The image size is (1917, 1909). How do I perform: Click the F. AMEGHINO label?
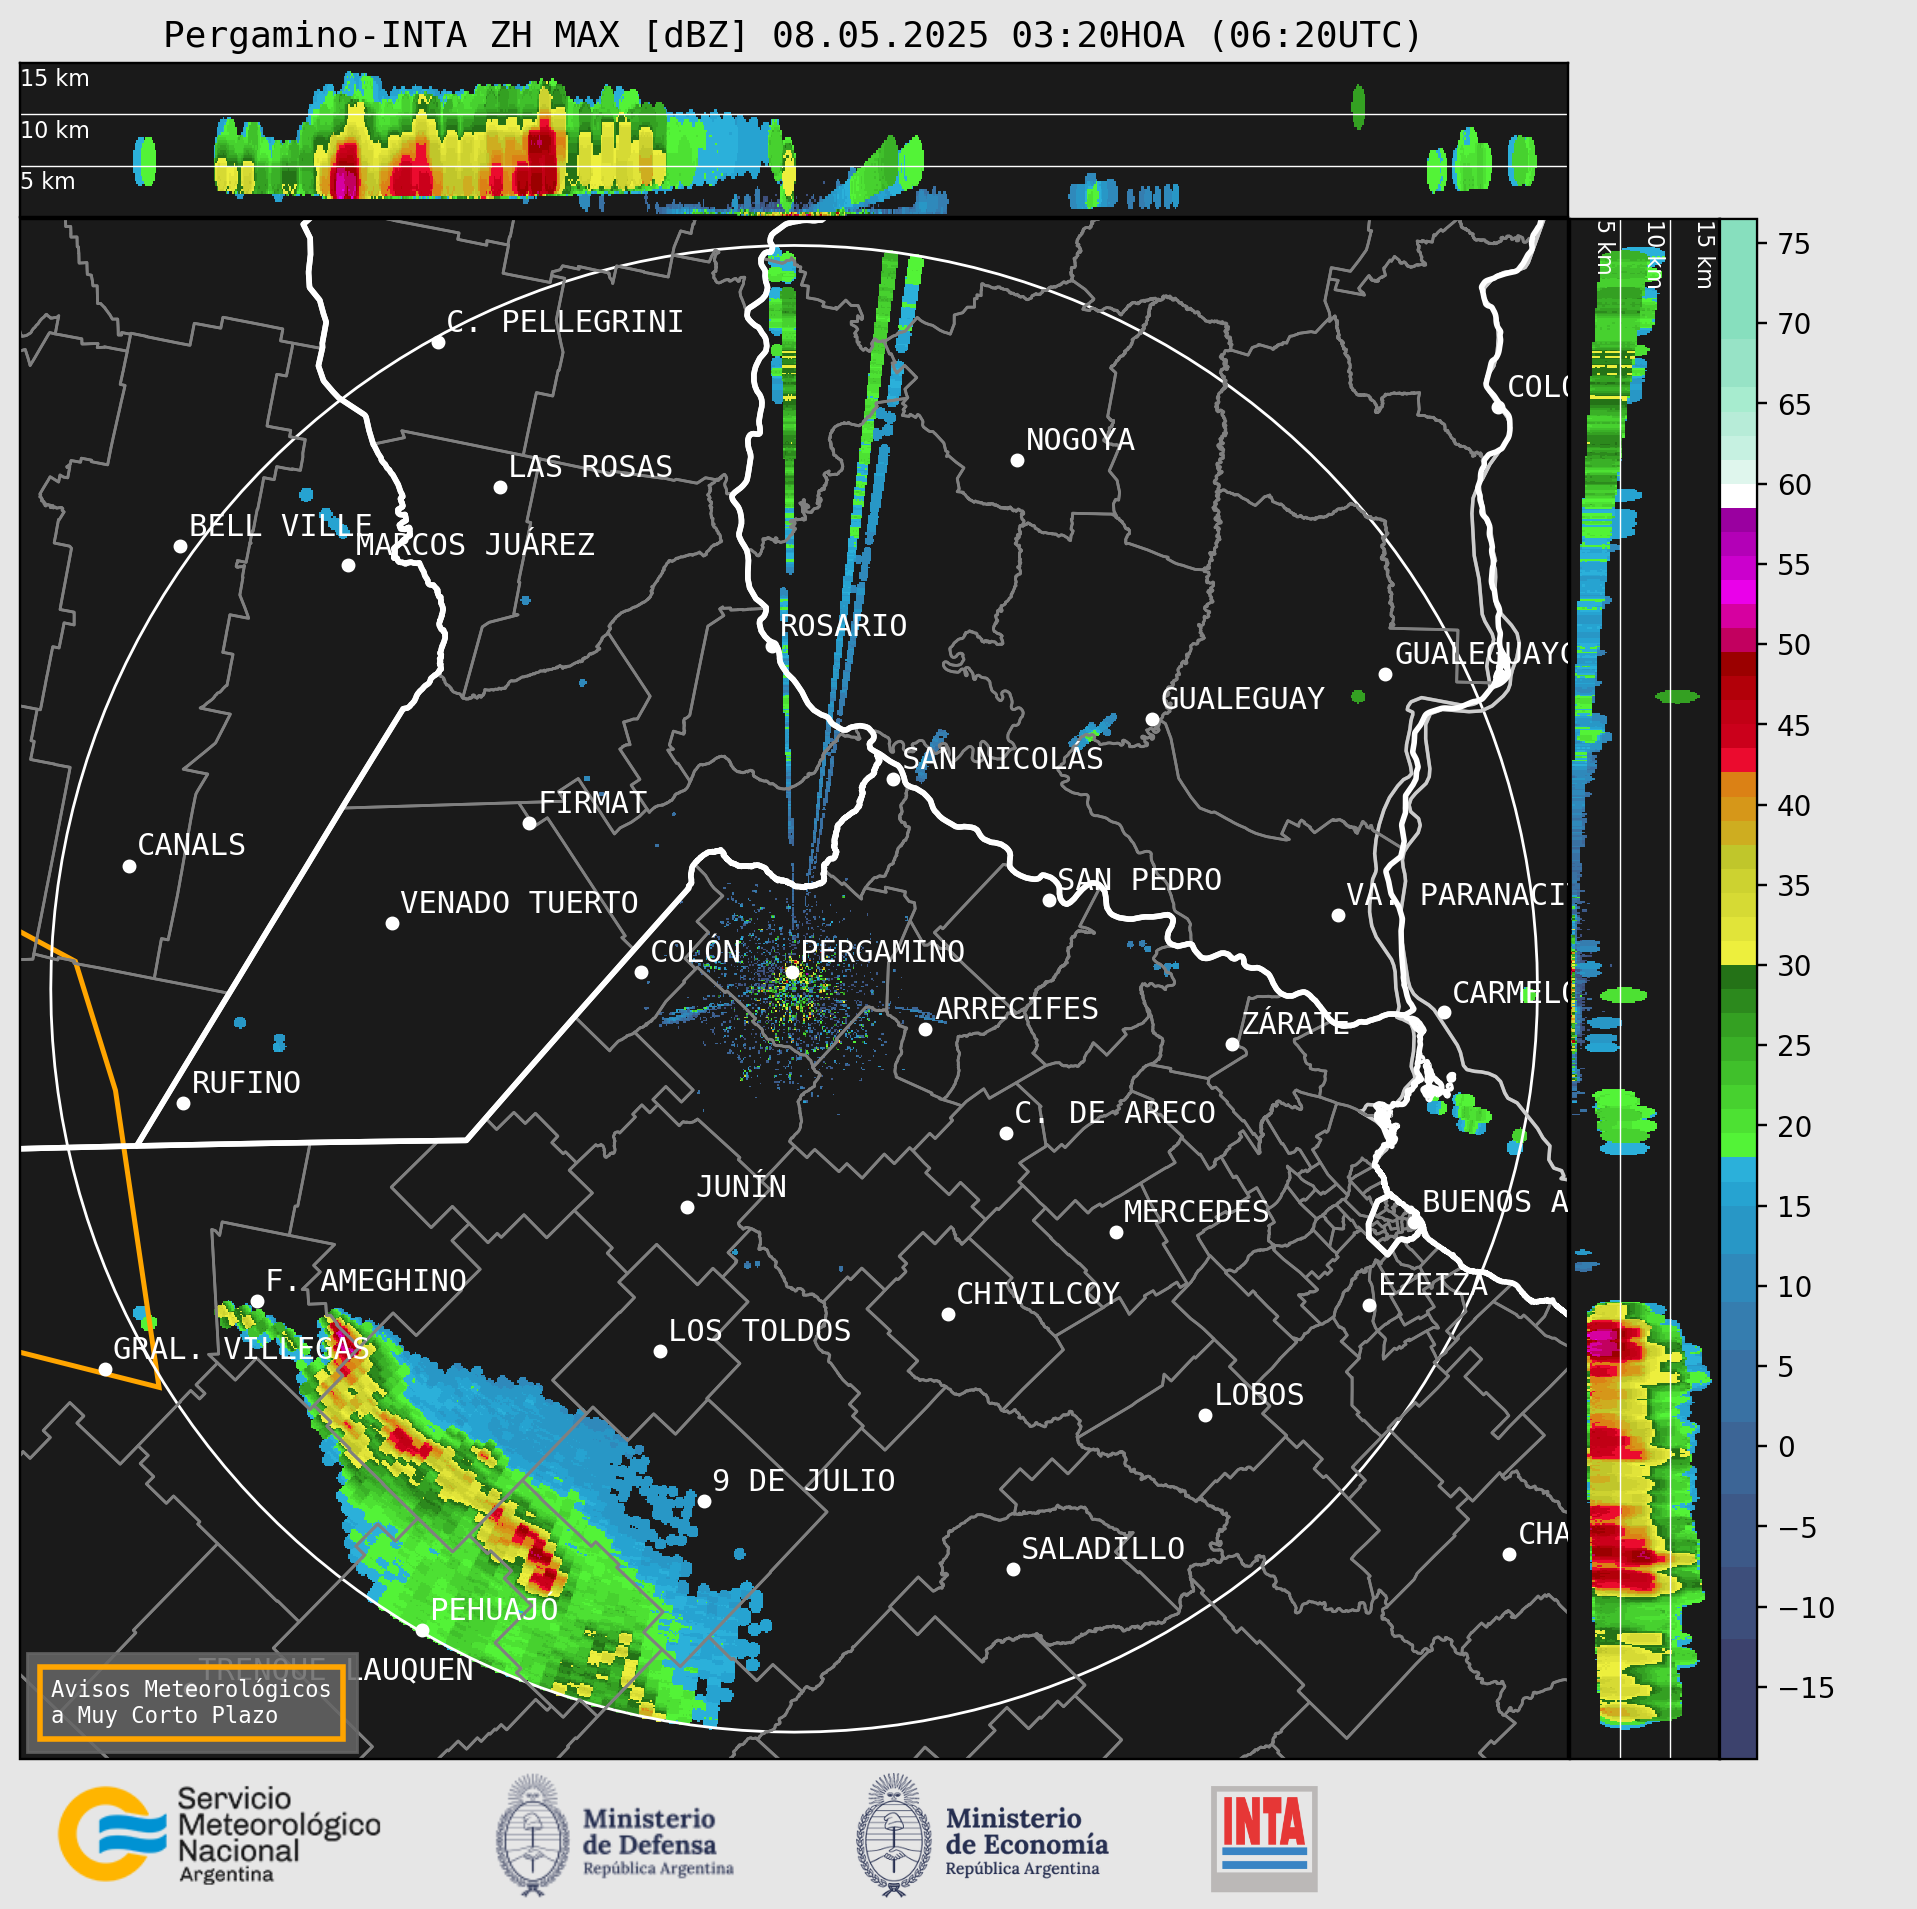tap(366, 1280)
